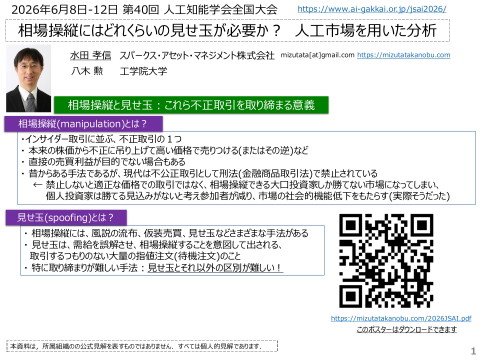Click bullet starting '相場操縦には、風説の流布'

point(166,233)
